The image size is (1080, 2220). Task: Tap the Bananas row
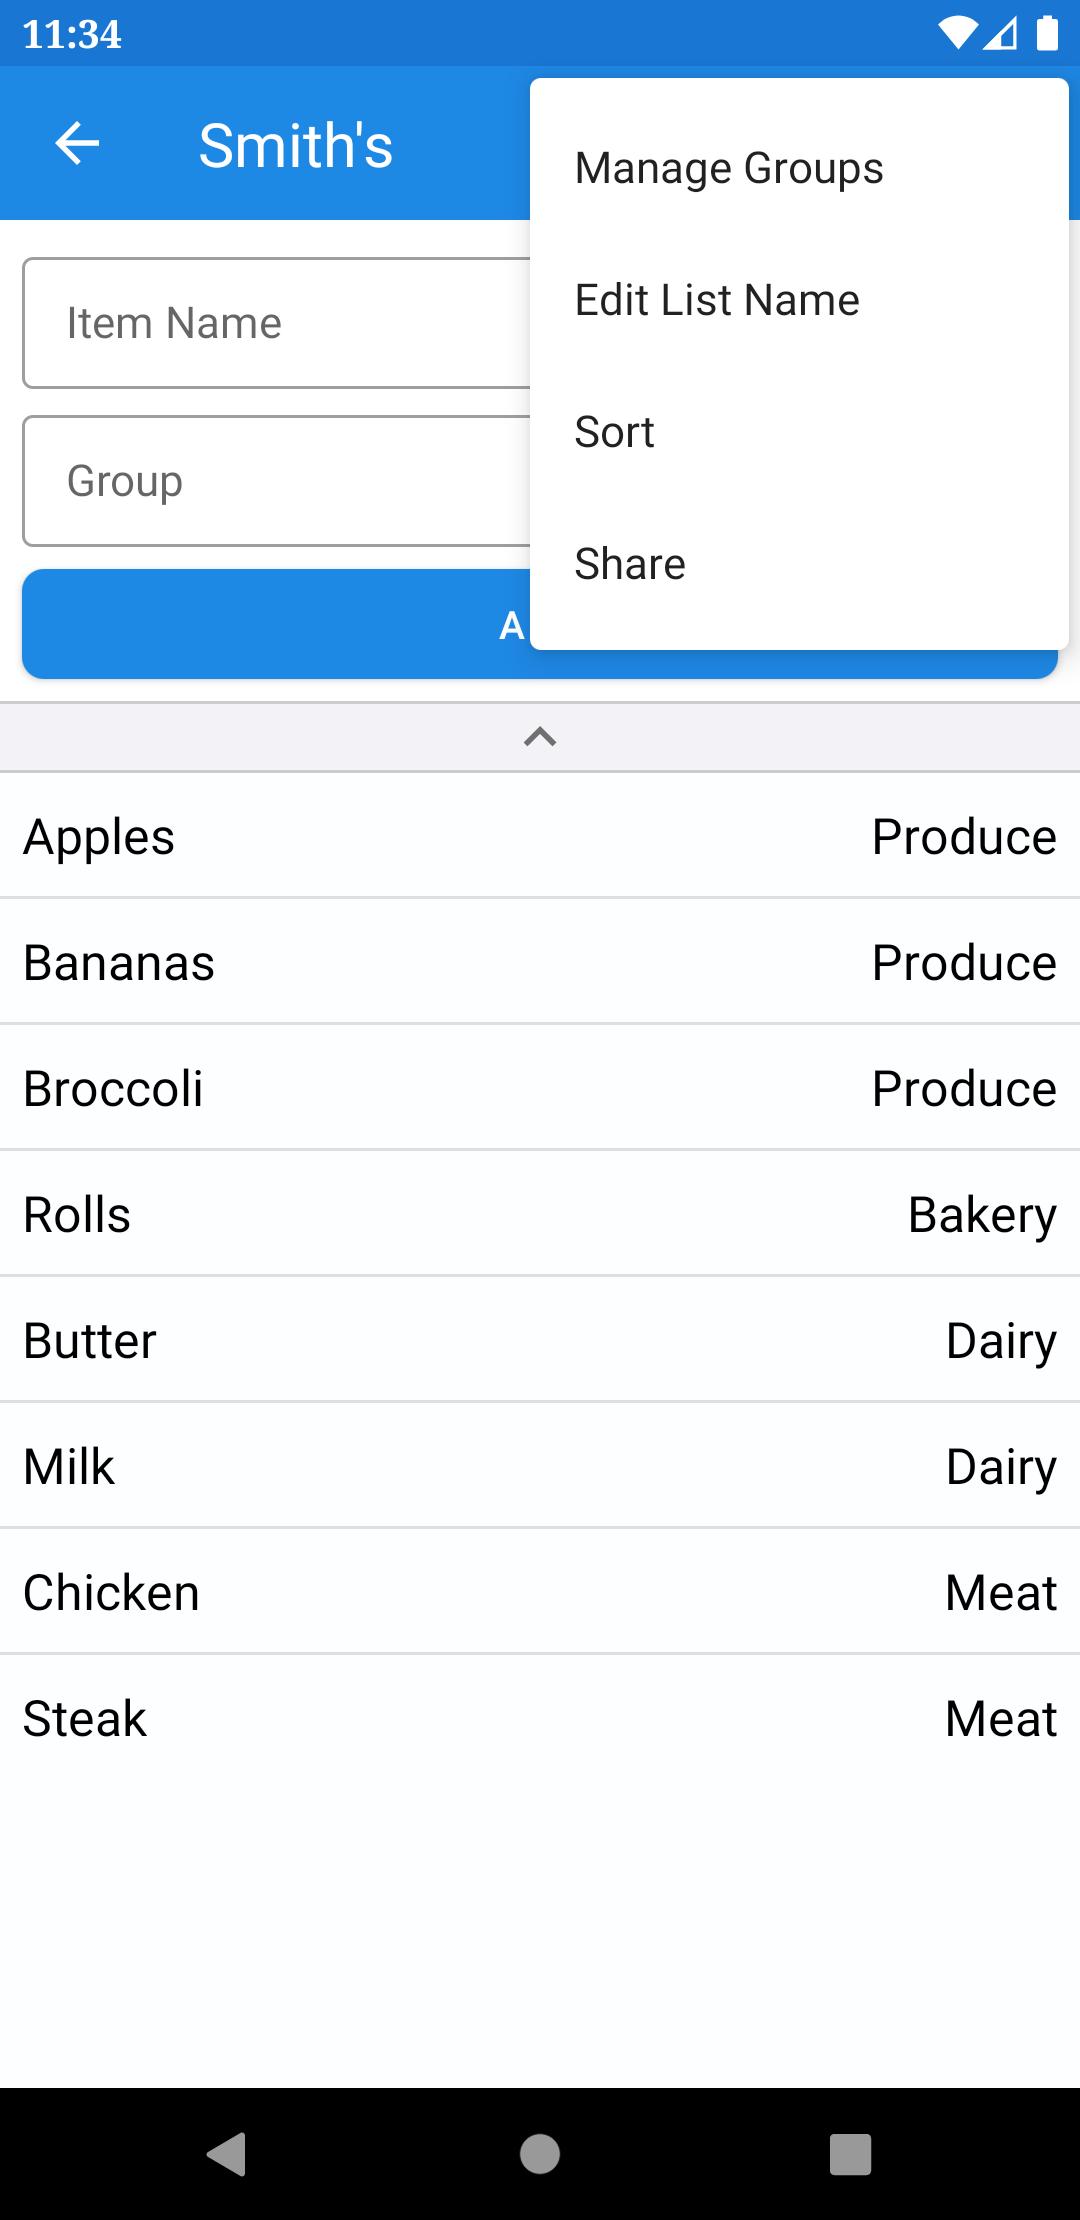[540, 962]
